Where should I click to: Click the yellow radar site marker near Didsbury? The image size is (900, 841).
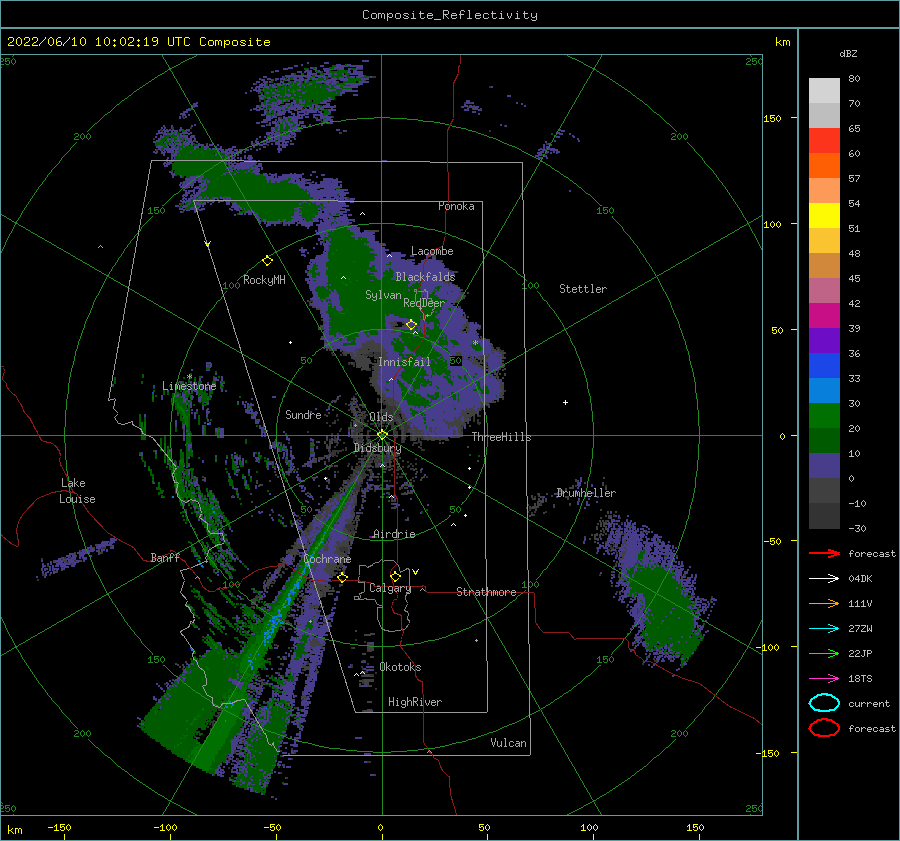coord(382,435)
